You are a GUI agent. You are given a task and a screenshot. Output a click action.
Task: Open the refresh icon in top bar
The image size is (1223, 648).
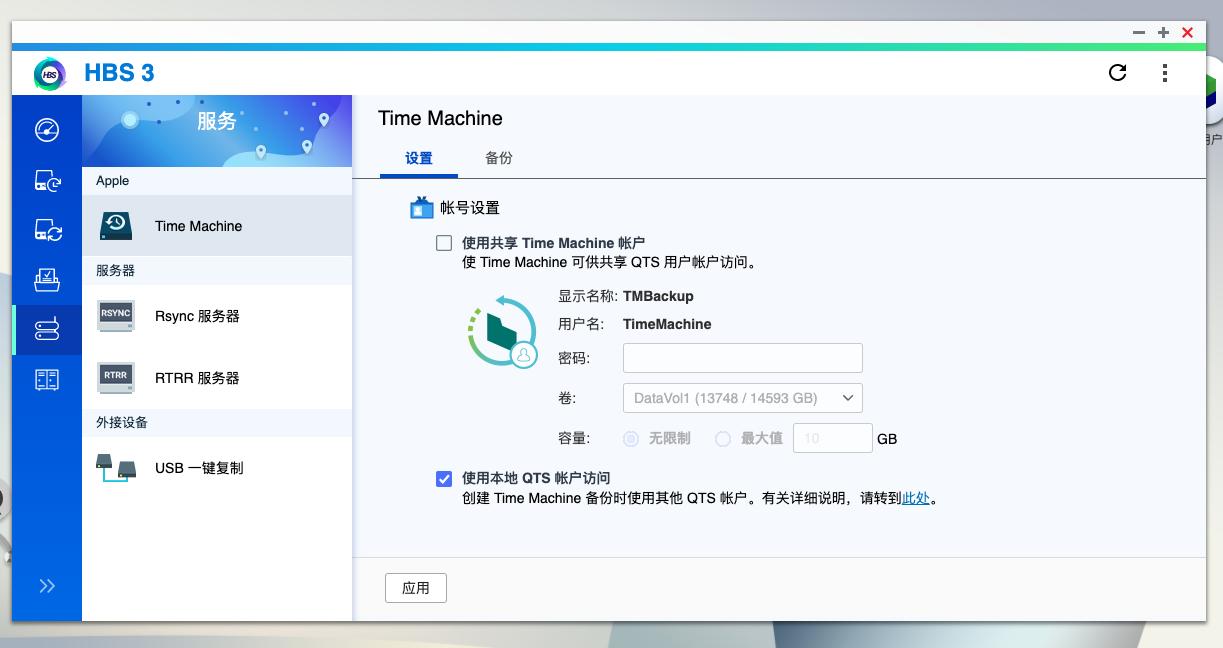[x=1117, y=72]
